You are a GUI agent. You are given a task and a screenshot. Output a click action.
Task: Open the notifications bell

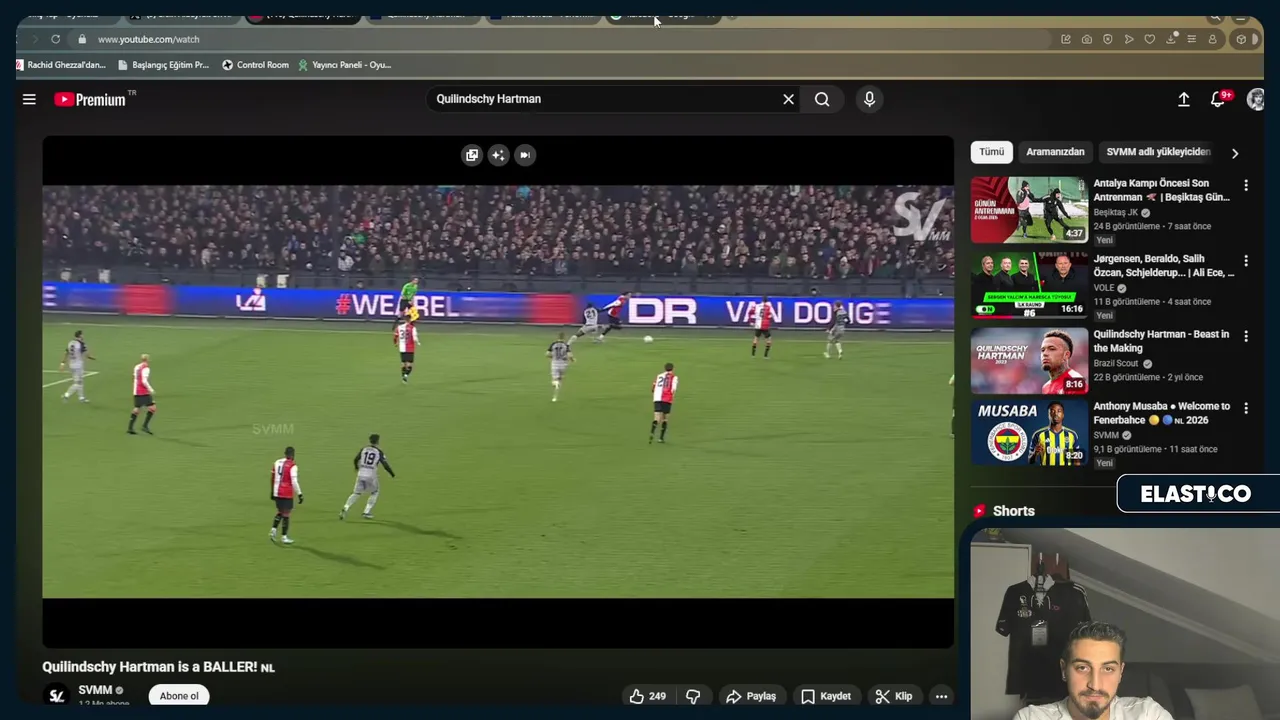pos(1218,99)
